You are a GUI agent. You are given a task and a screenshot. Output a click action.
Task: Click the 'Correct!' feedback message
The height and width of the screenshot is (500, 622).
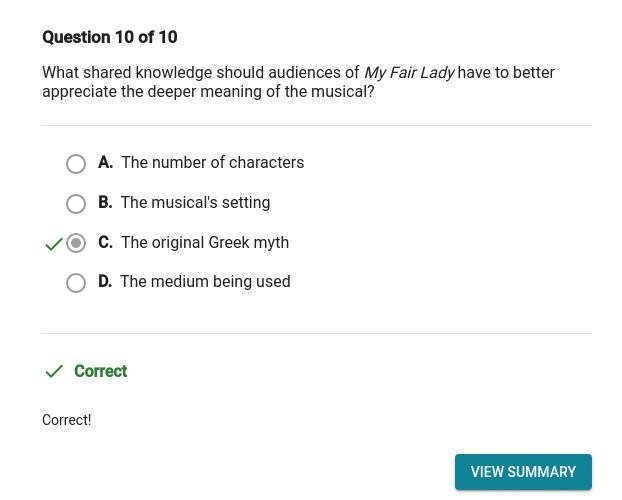point(66,421)
